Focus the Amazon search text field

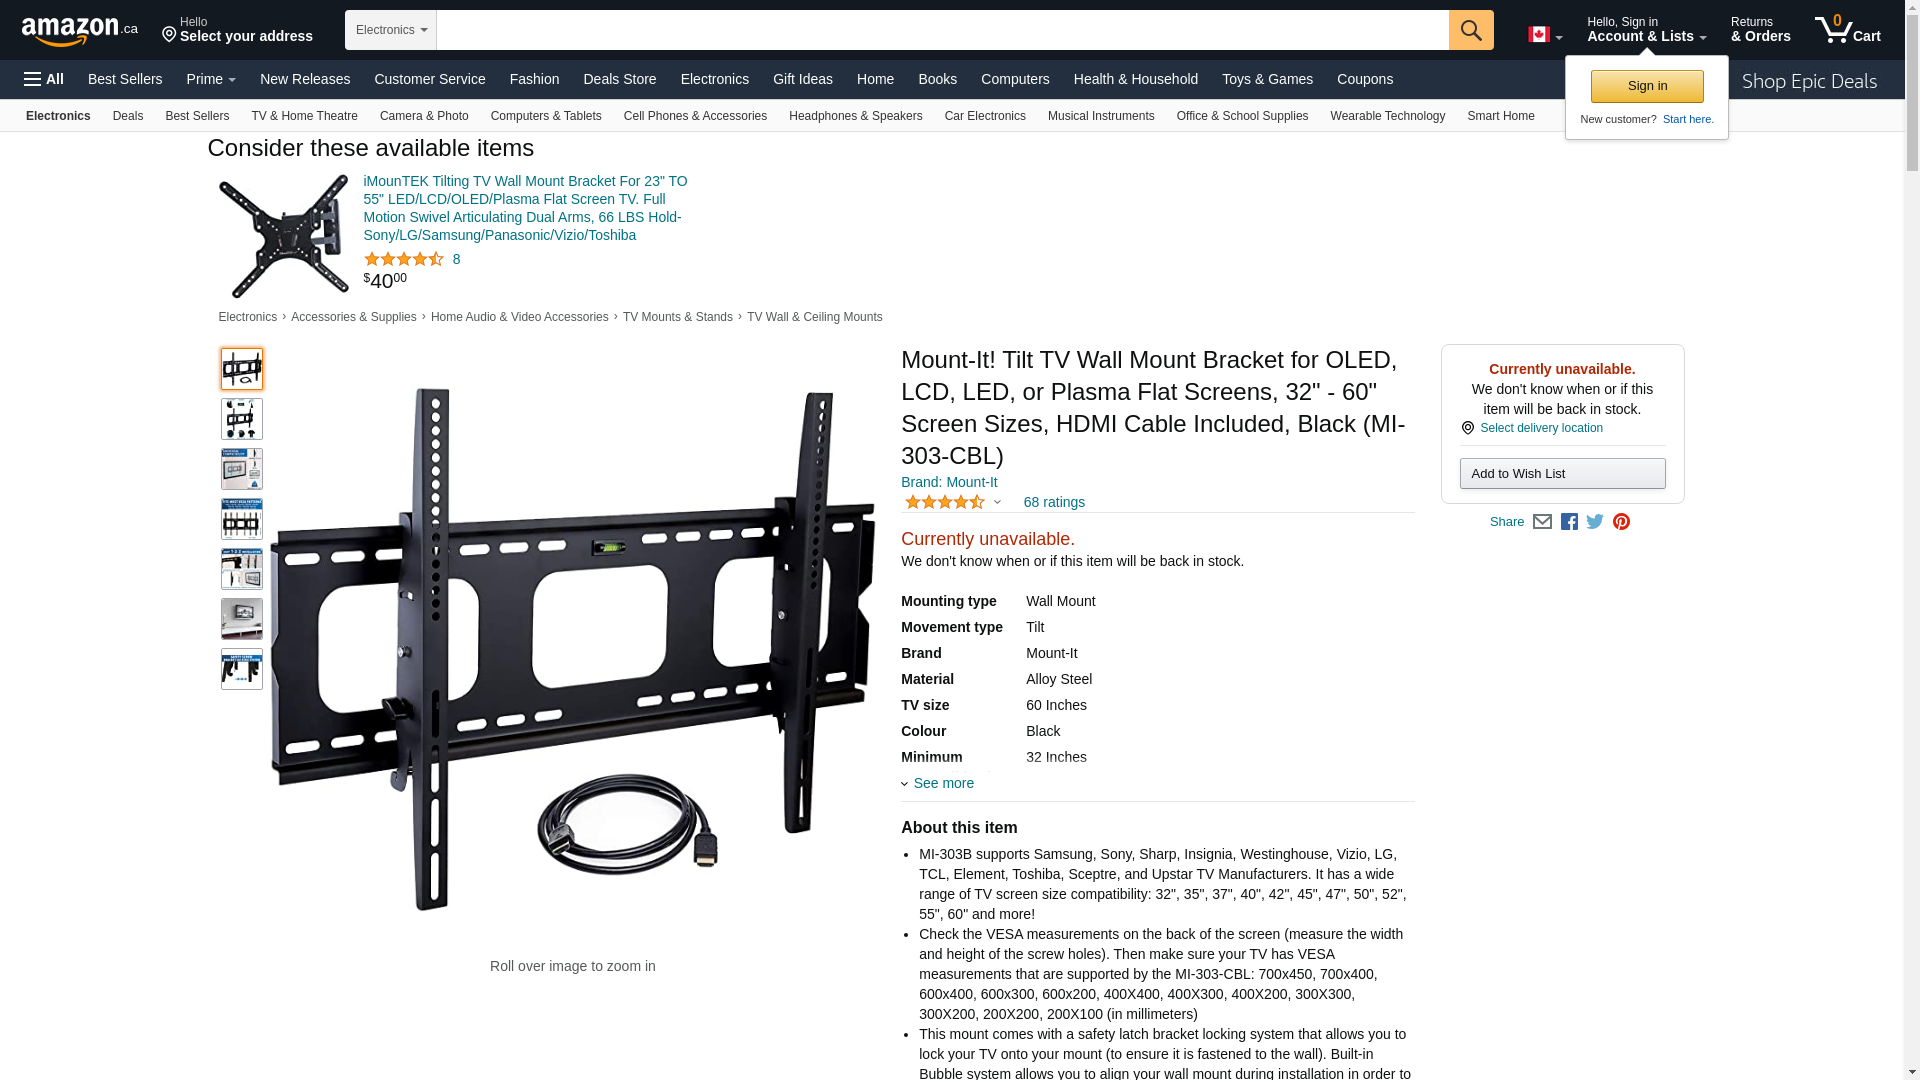point(942,30)
